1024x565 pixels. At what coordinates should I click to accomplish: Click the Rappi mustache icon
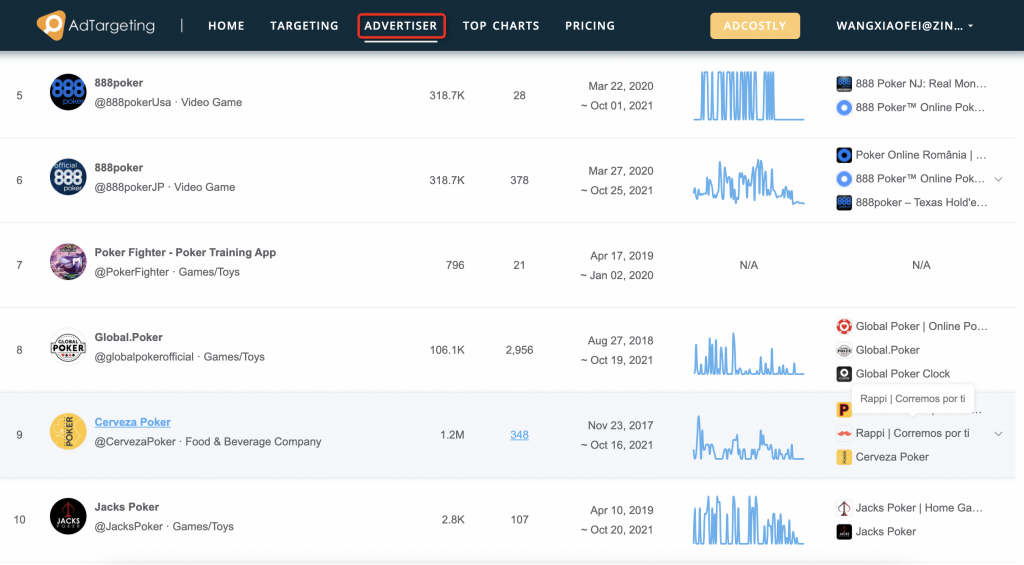tap(844, 433)
